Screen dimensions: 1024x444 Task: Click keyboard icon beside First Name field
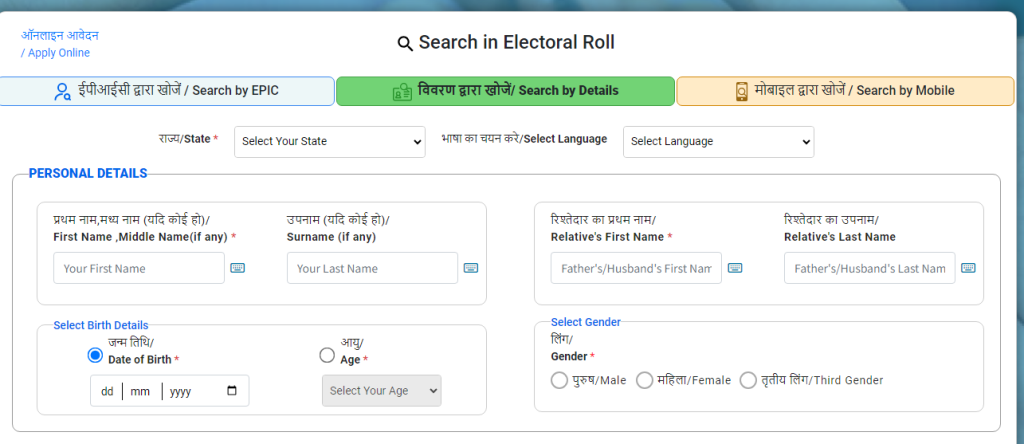coord(238,268)
